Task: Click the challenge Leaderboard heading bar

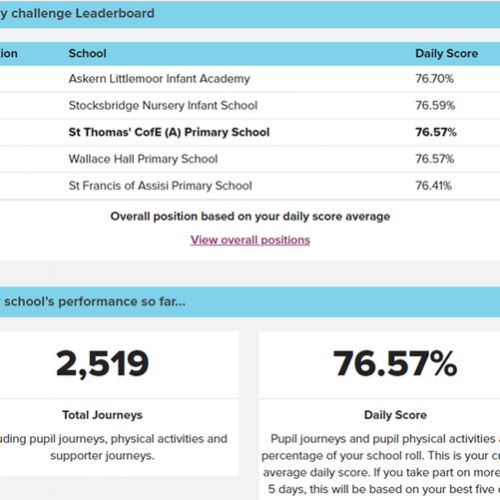Action: click(250, 14)
